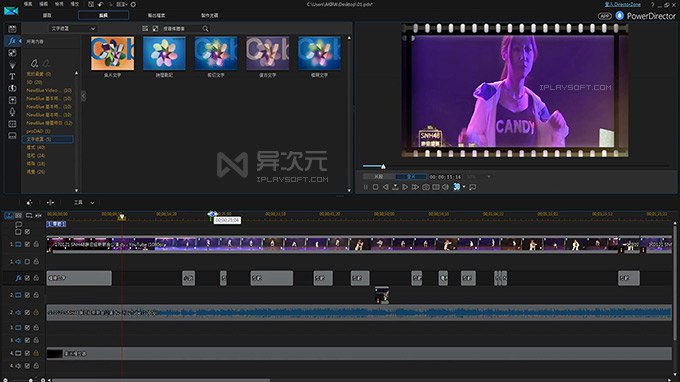Viewport: 680px width, 382px height.
Task: Click the timeline horizontal scrollbar
Action: (x=160, y=380)
